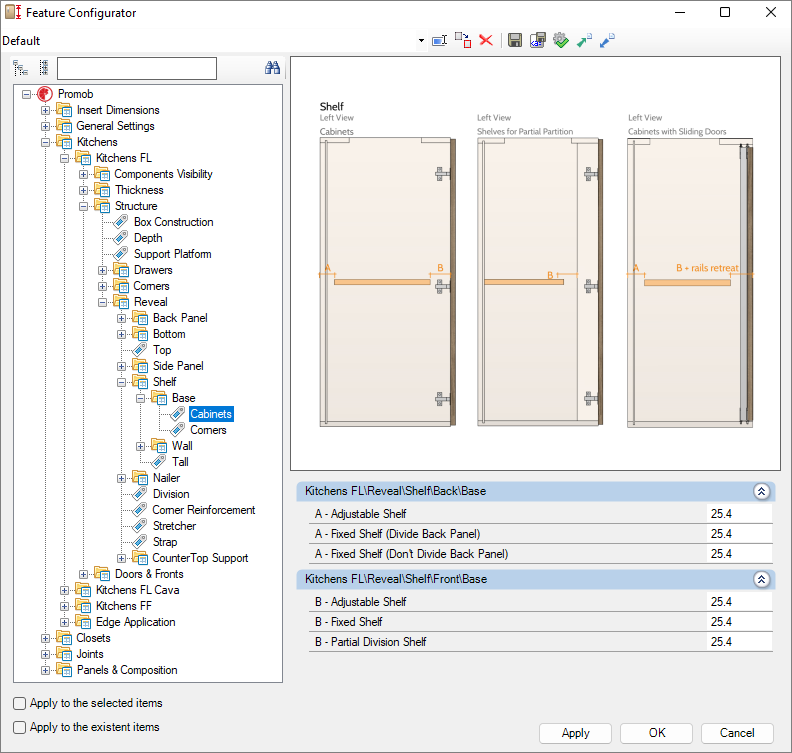Click the binoculars search icon
The width and height of the screenshot is (792, 753).
coord(272,68)
